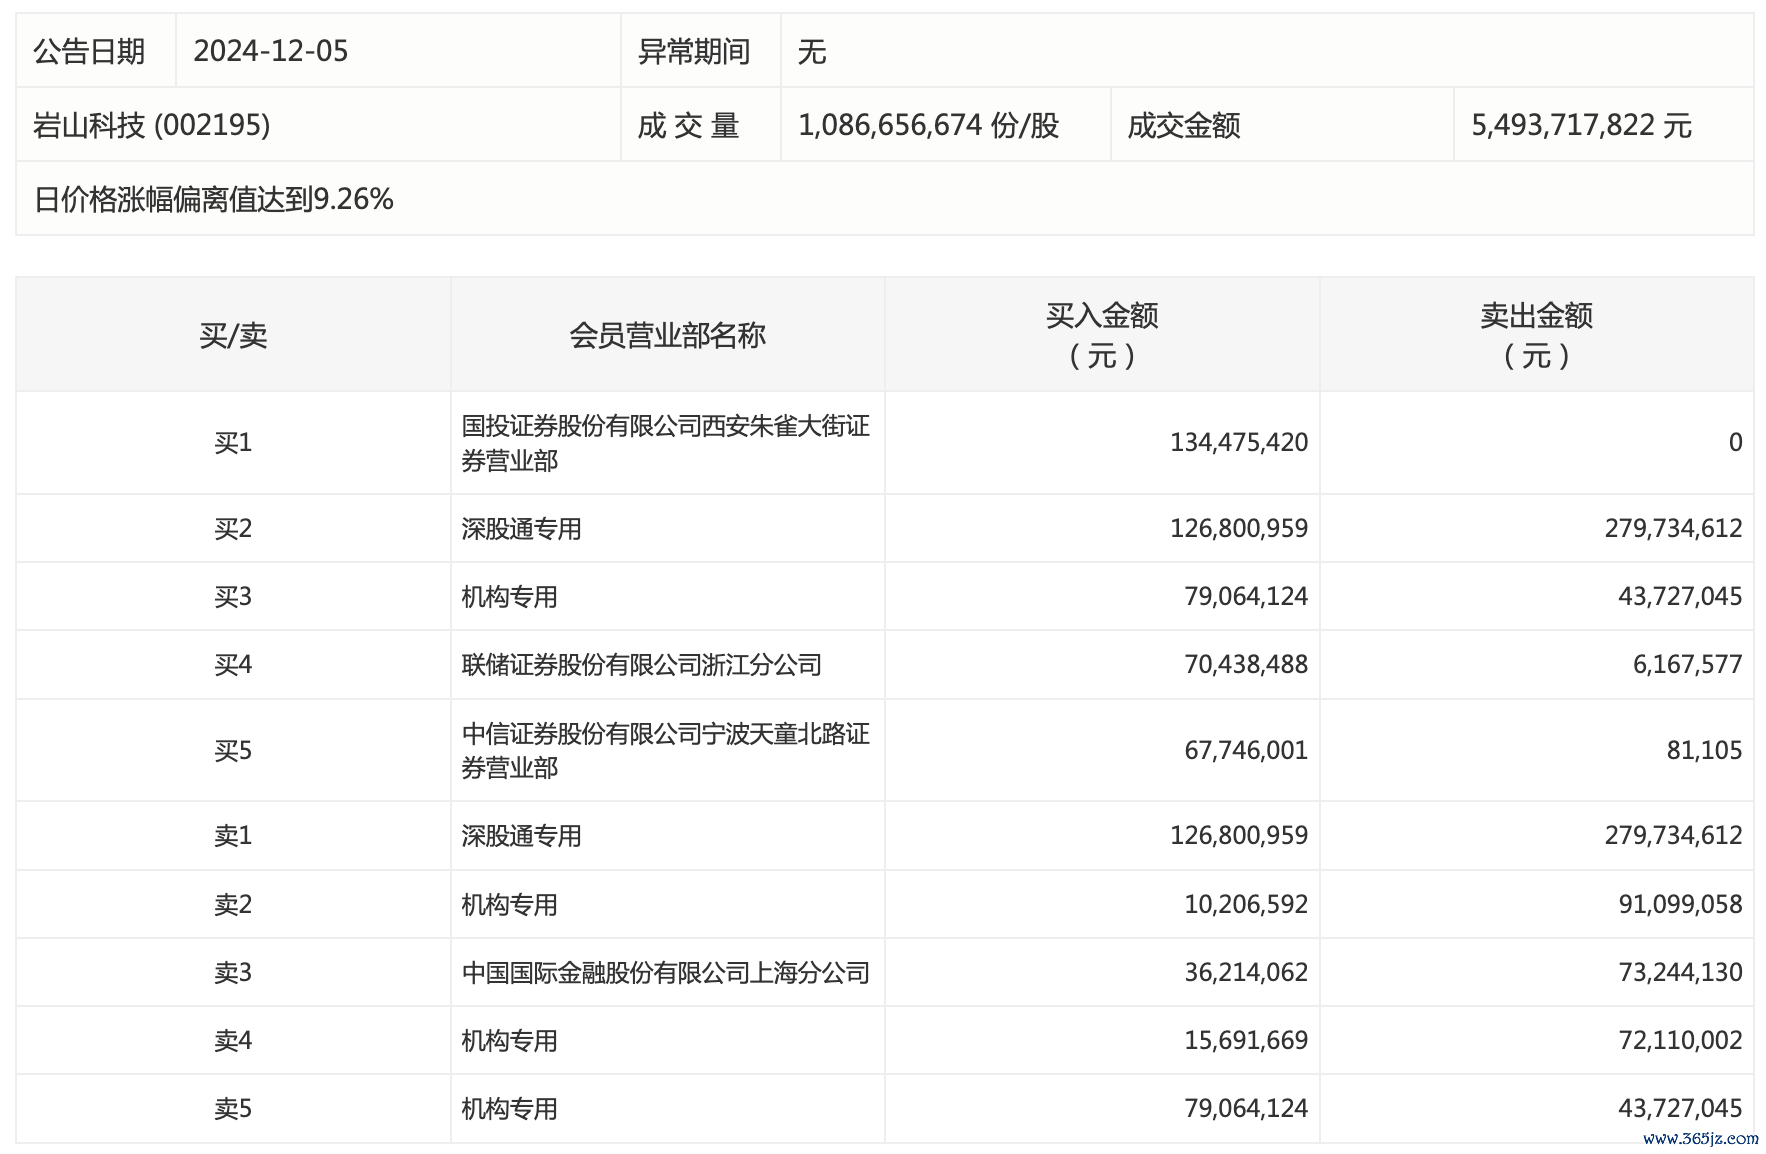Screen dimensions: 1766x1154
Task: Select the 买2 row label
Action: (233, 528)
